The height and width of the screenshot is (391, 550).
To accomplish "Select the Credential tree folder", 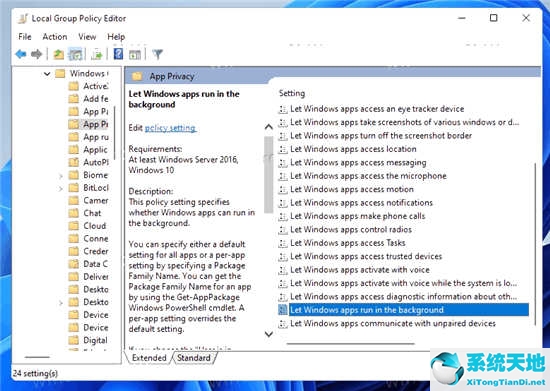I will pos(88,251).
